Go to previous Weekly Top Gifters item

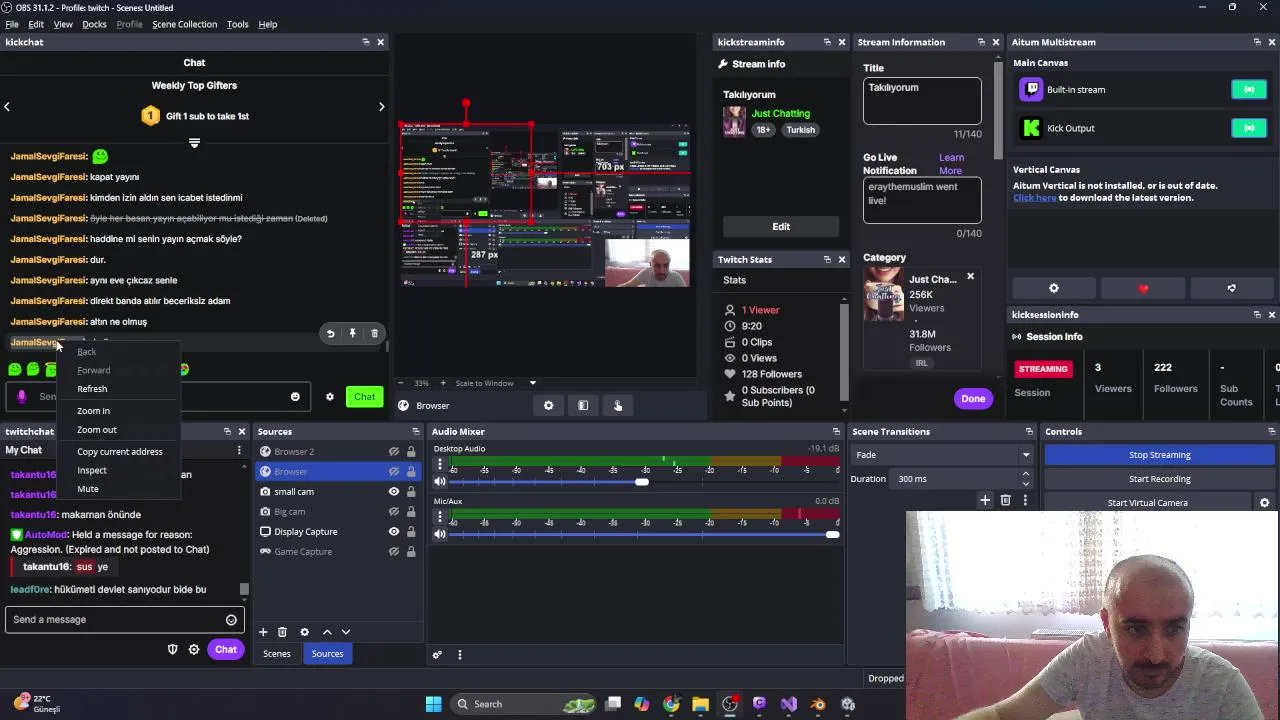pyautogui.click(x=7, y=107)
